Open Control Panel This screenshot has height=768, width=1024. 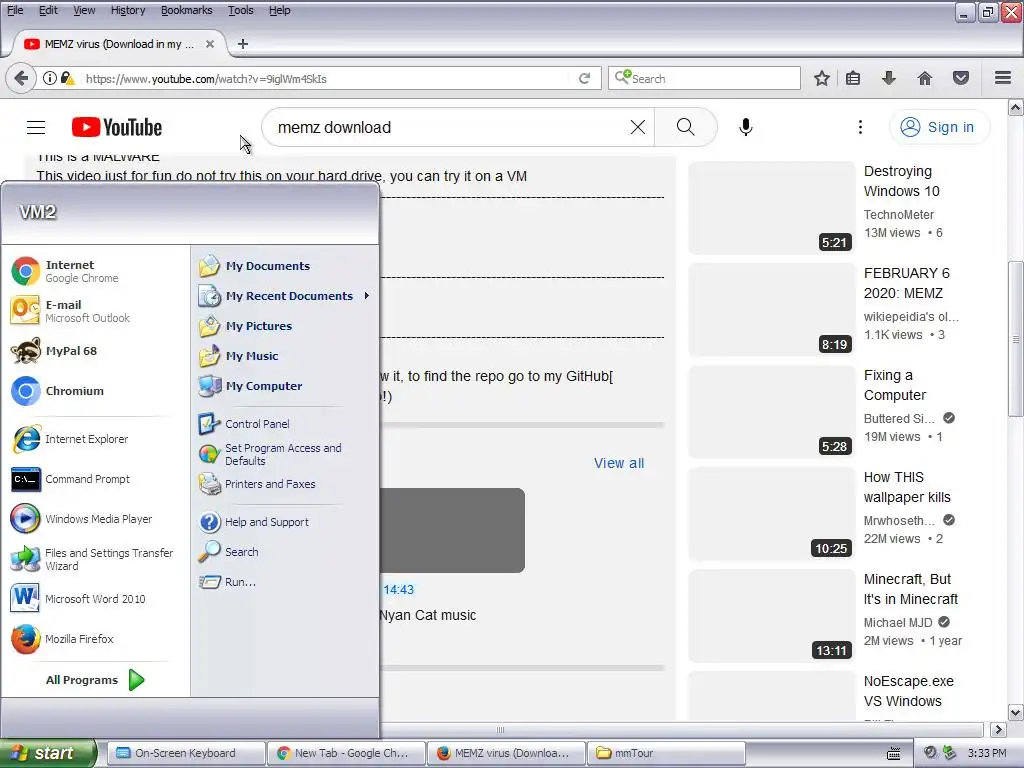click(x=285, y=424)
